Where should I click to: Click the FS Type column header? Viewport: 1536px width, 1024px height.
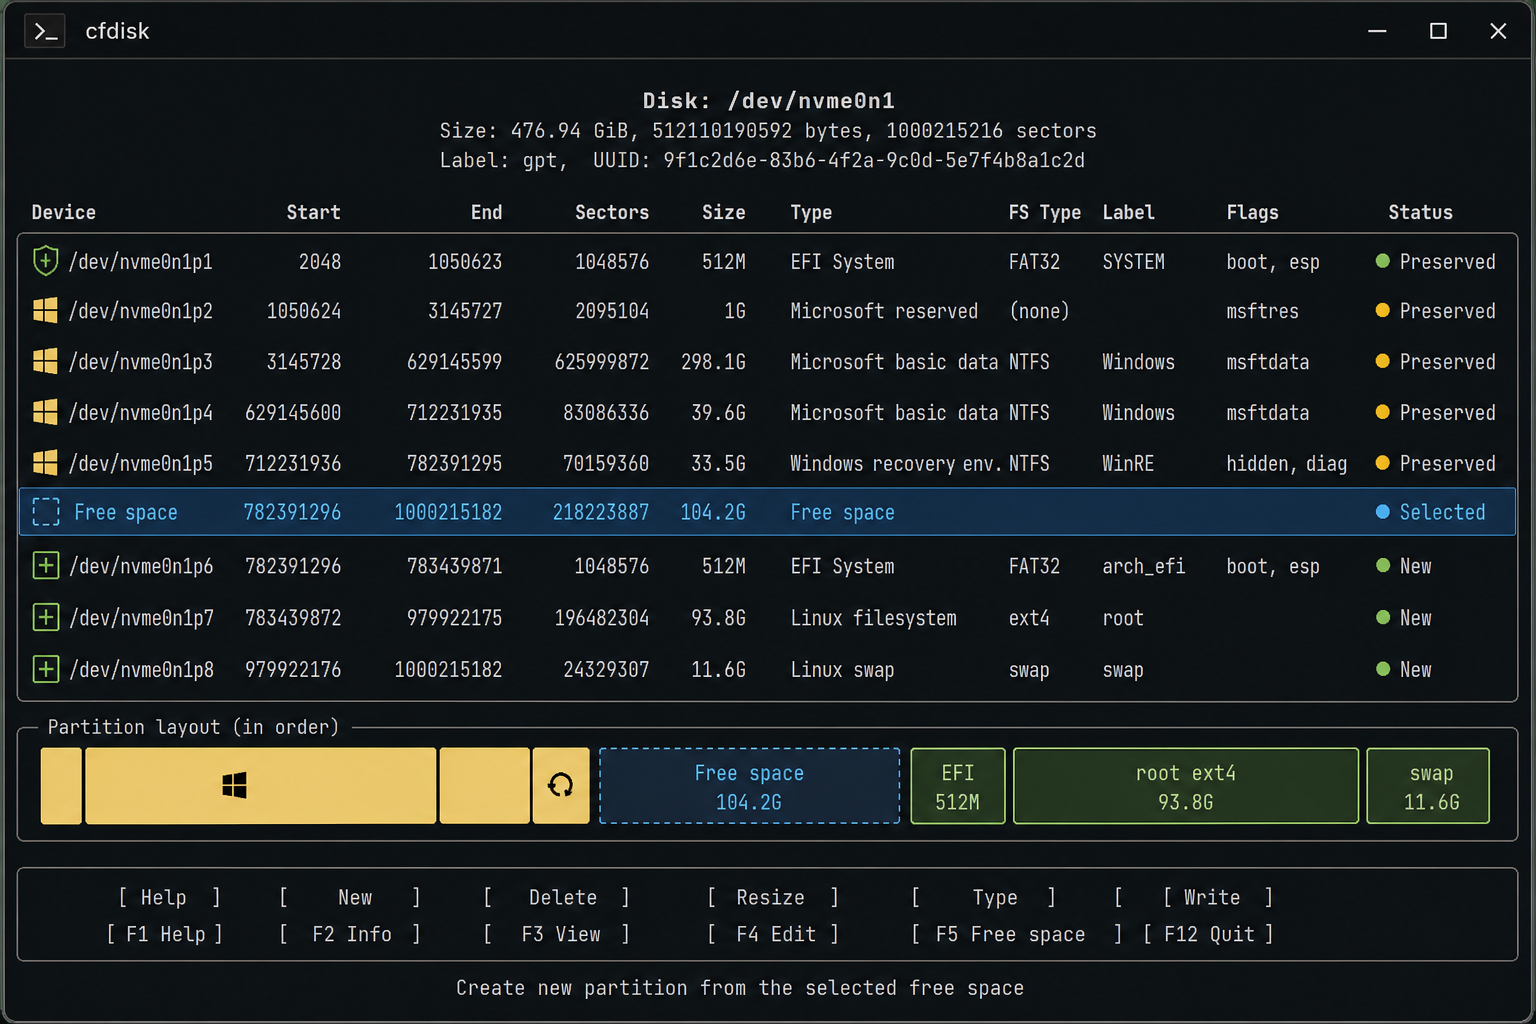[x=1044, y=212]
